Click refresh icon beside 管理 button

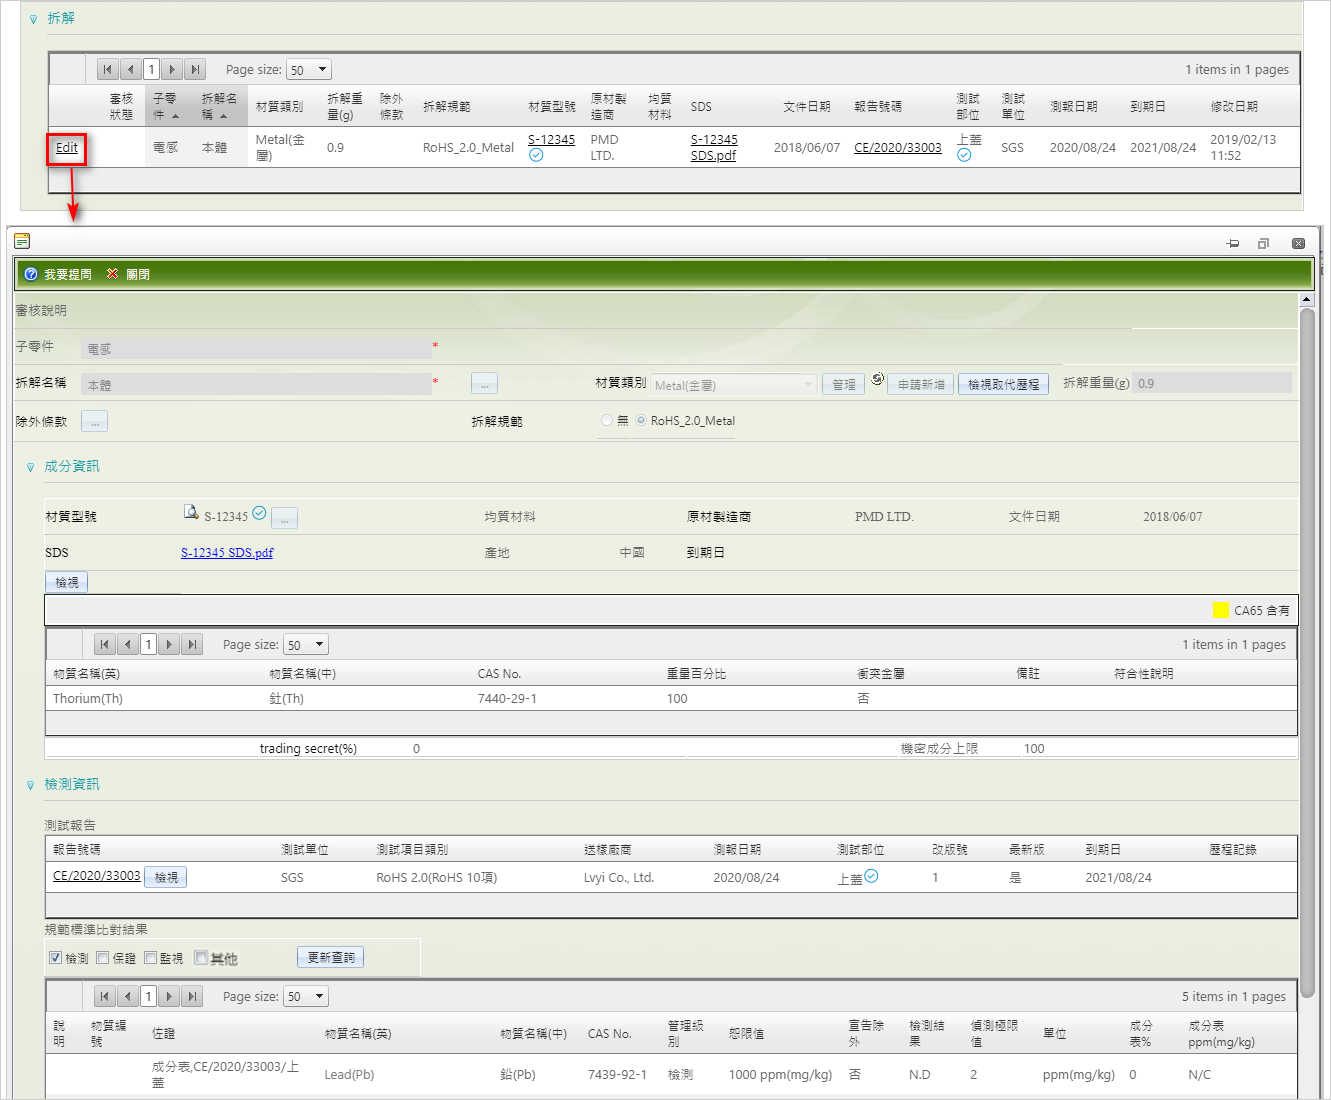click(877, 379)
